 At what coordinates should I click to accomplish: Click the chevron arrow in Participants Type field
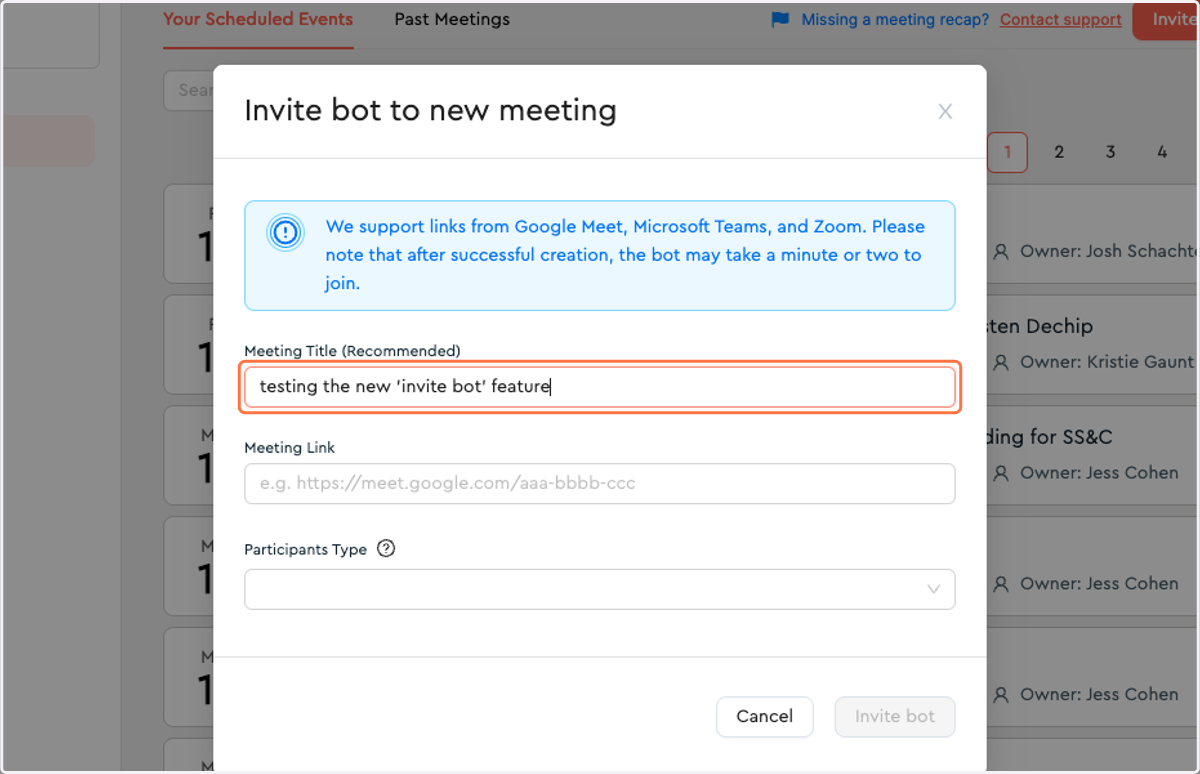(933, 589)
